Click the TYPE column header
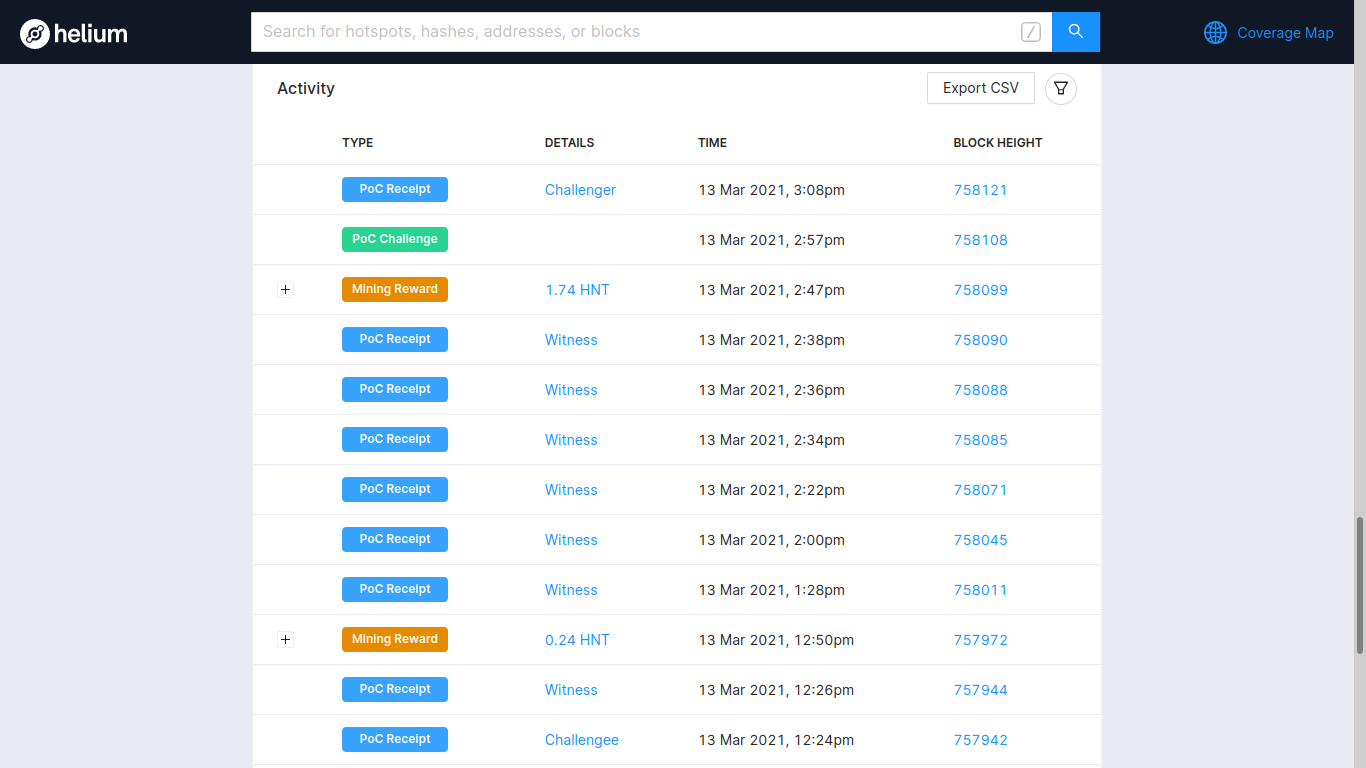Viewport: 1366px width, 768px height. (x=357, y=143)
